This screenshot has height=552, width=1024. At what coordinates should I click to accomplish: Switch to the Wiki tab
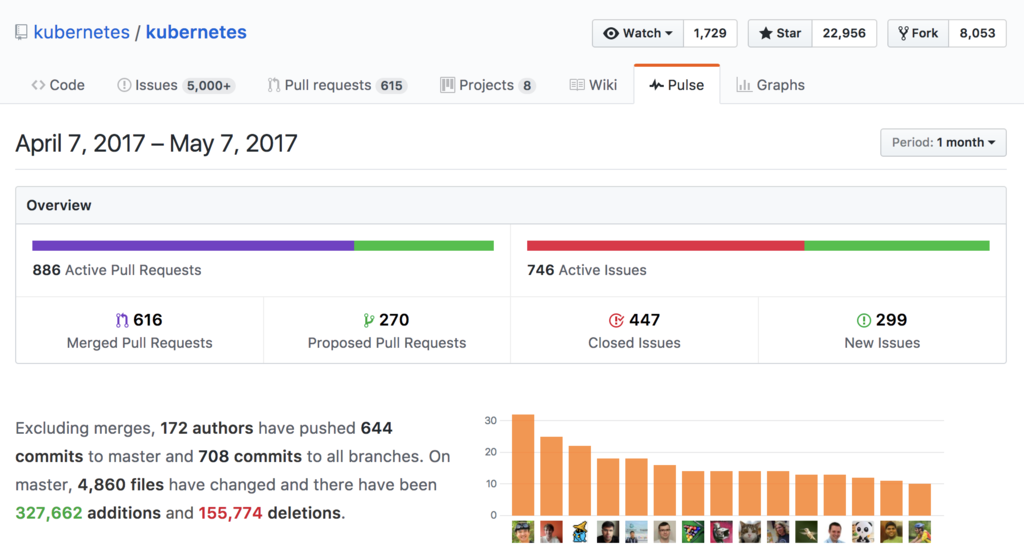(593, 85)
